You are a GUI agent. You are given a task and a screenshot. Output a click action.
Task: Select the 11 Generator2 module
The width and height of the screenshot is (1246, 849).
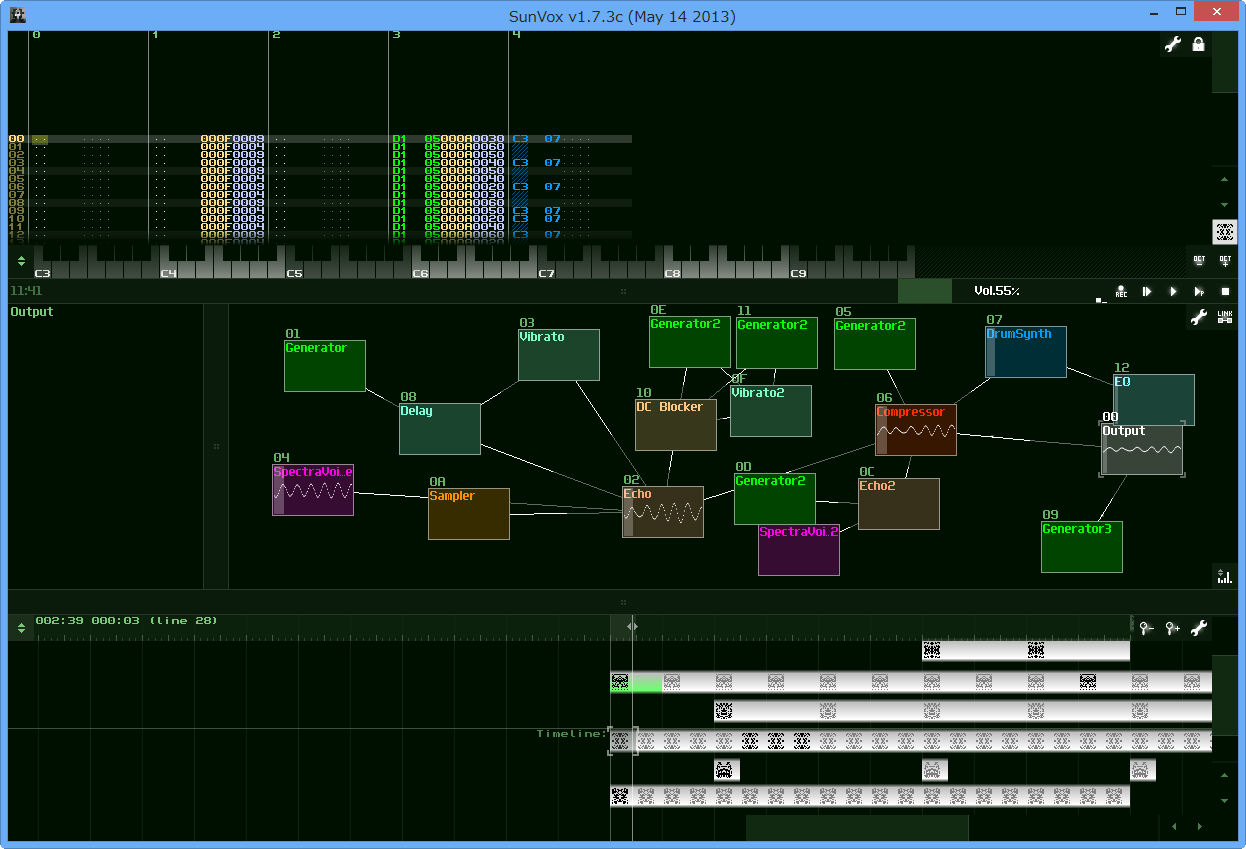tap(777, 343)
